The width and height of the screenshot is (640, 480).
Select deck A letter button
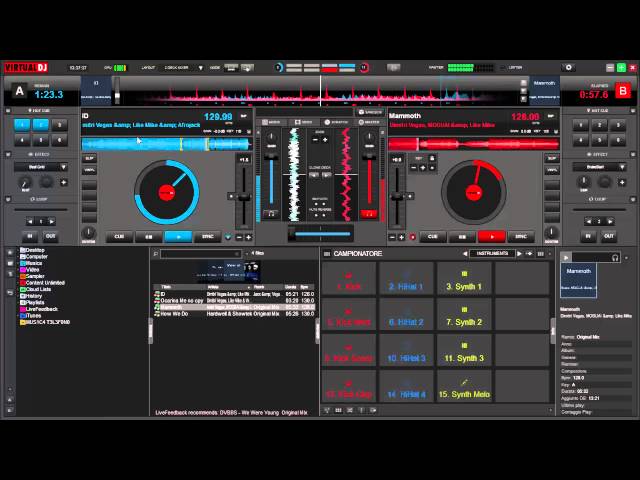(19, 91)
